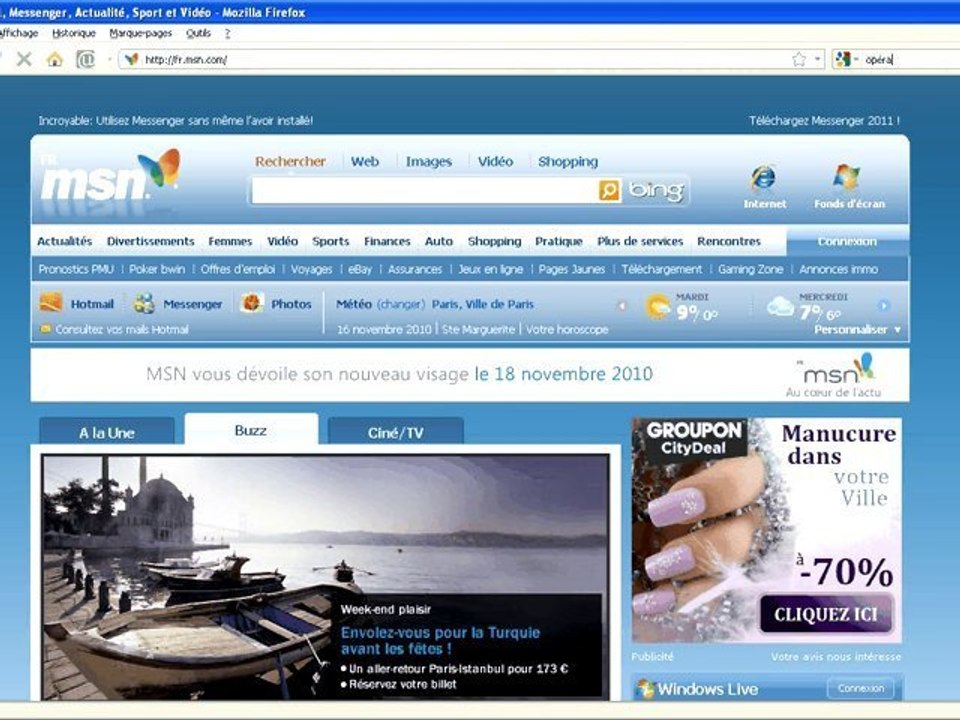Image resolution: width=960 pixels, height=720 pixels.
Task: Switch to A la Une tab
Action: pyautogui.click(x=107, y=433)
